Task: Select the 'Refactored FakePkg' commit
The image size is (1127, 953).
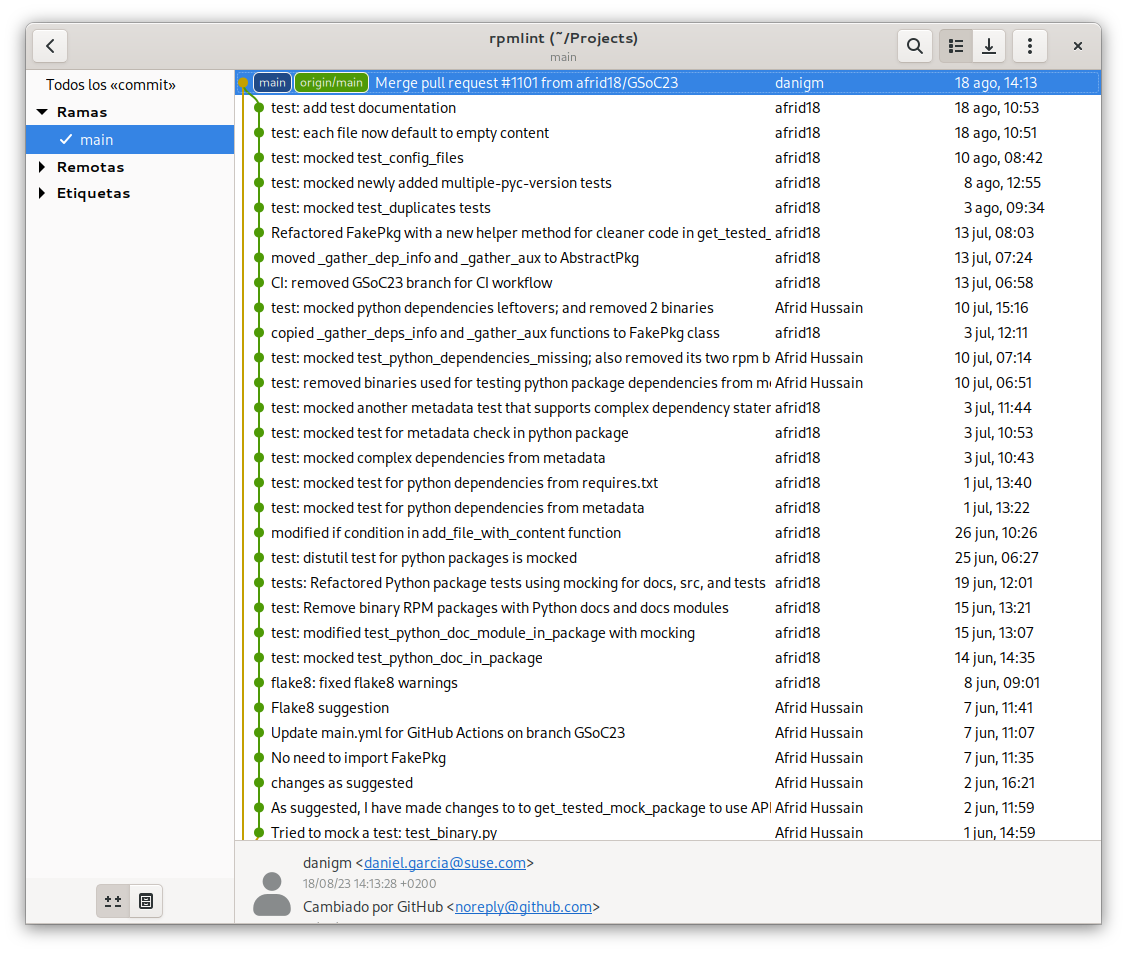Action: point(668,233)
